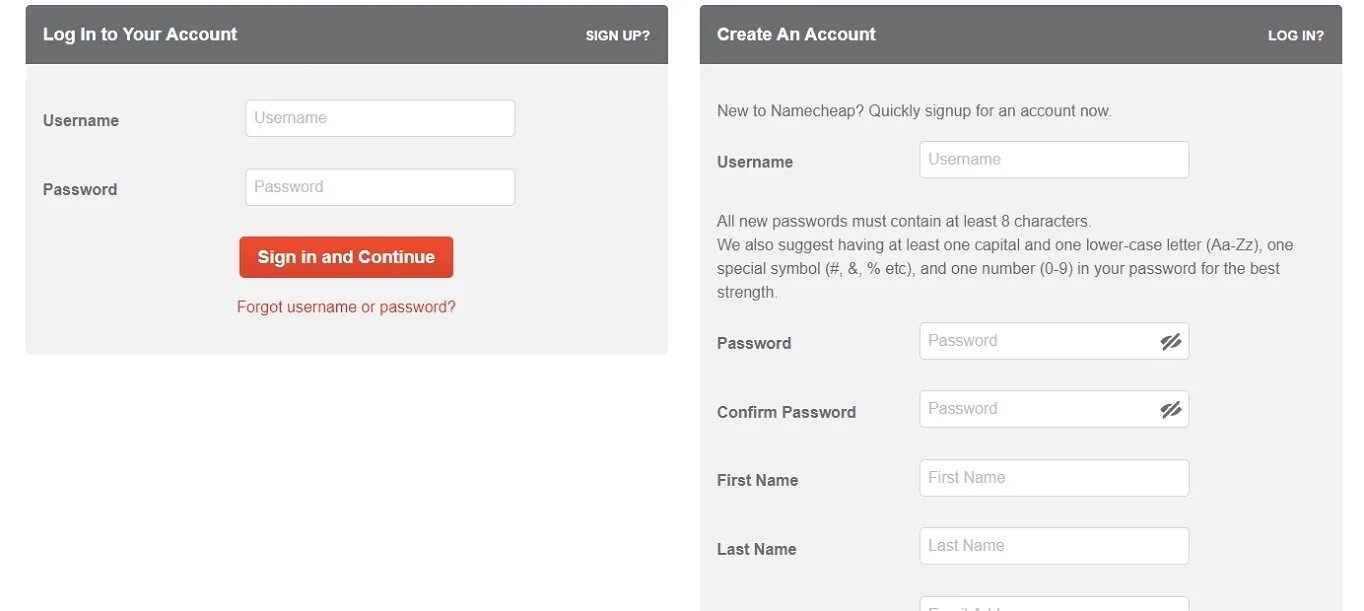Click the Password label in login form
Image resolution: width=1364 pixels, height=611 pixels.
(80, 190)
